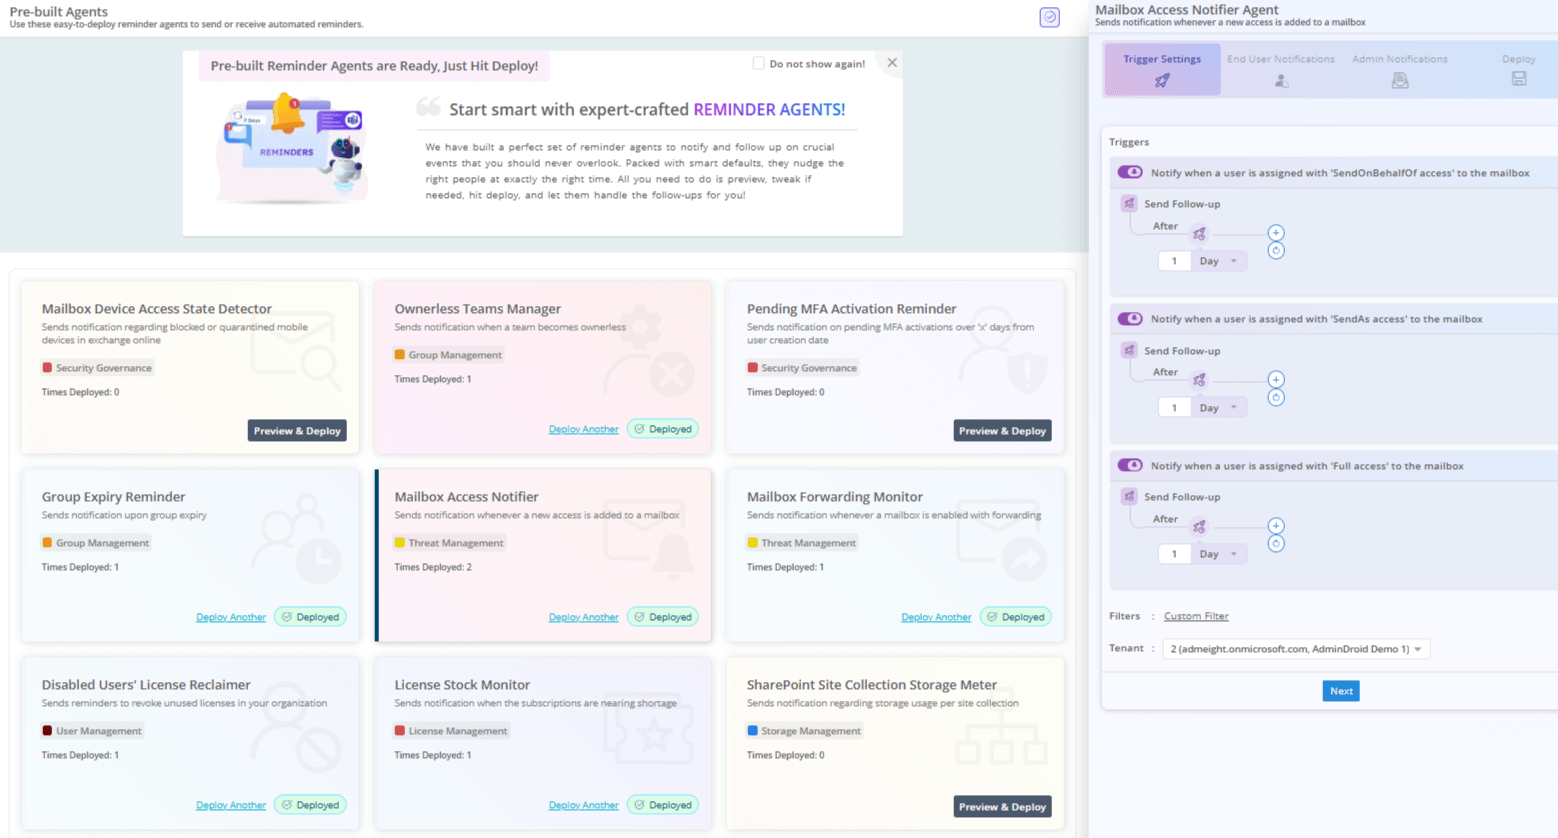Viewport: 1558px width, 838px height.
Task: Click the follow-up number field for SendAs trigger
Action: (1174, 408)
